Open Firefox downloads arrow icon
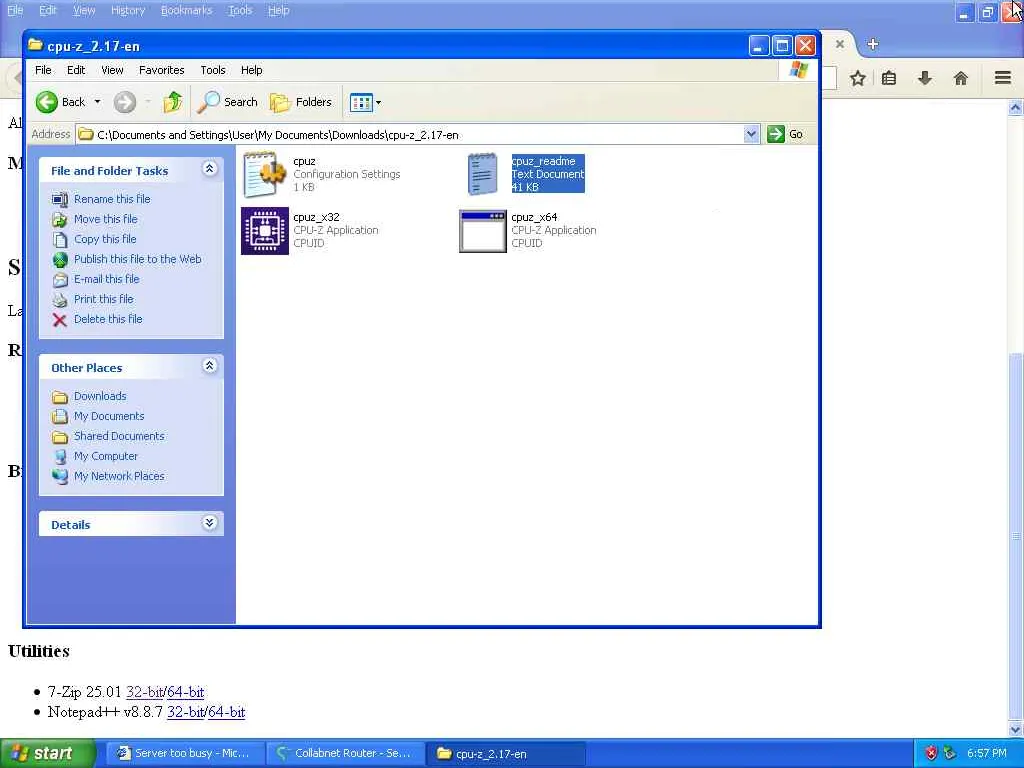1024x768 pixels. coord(925,78)
